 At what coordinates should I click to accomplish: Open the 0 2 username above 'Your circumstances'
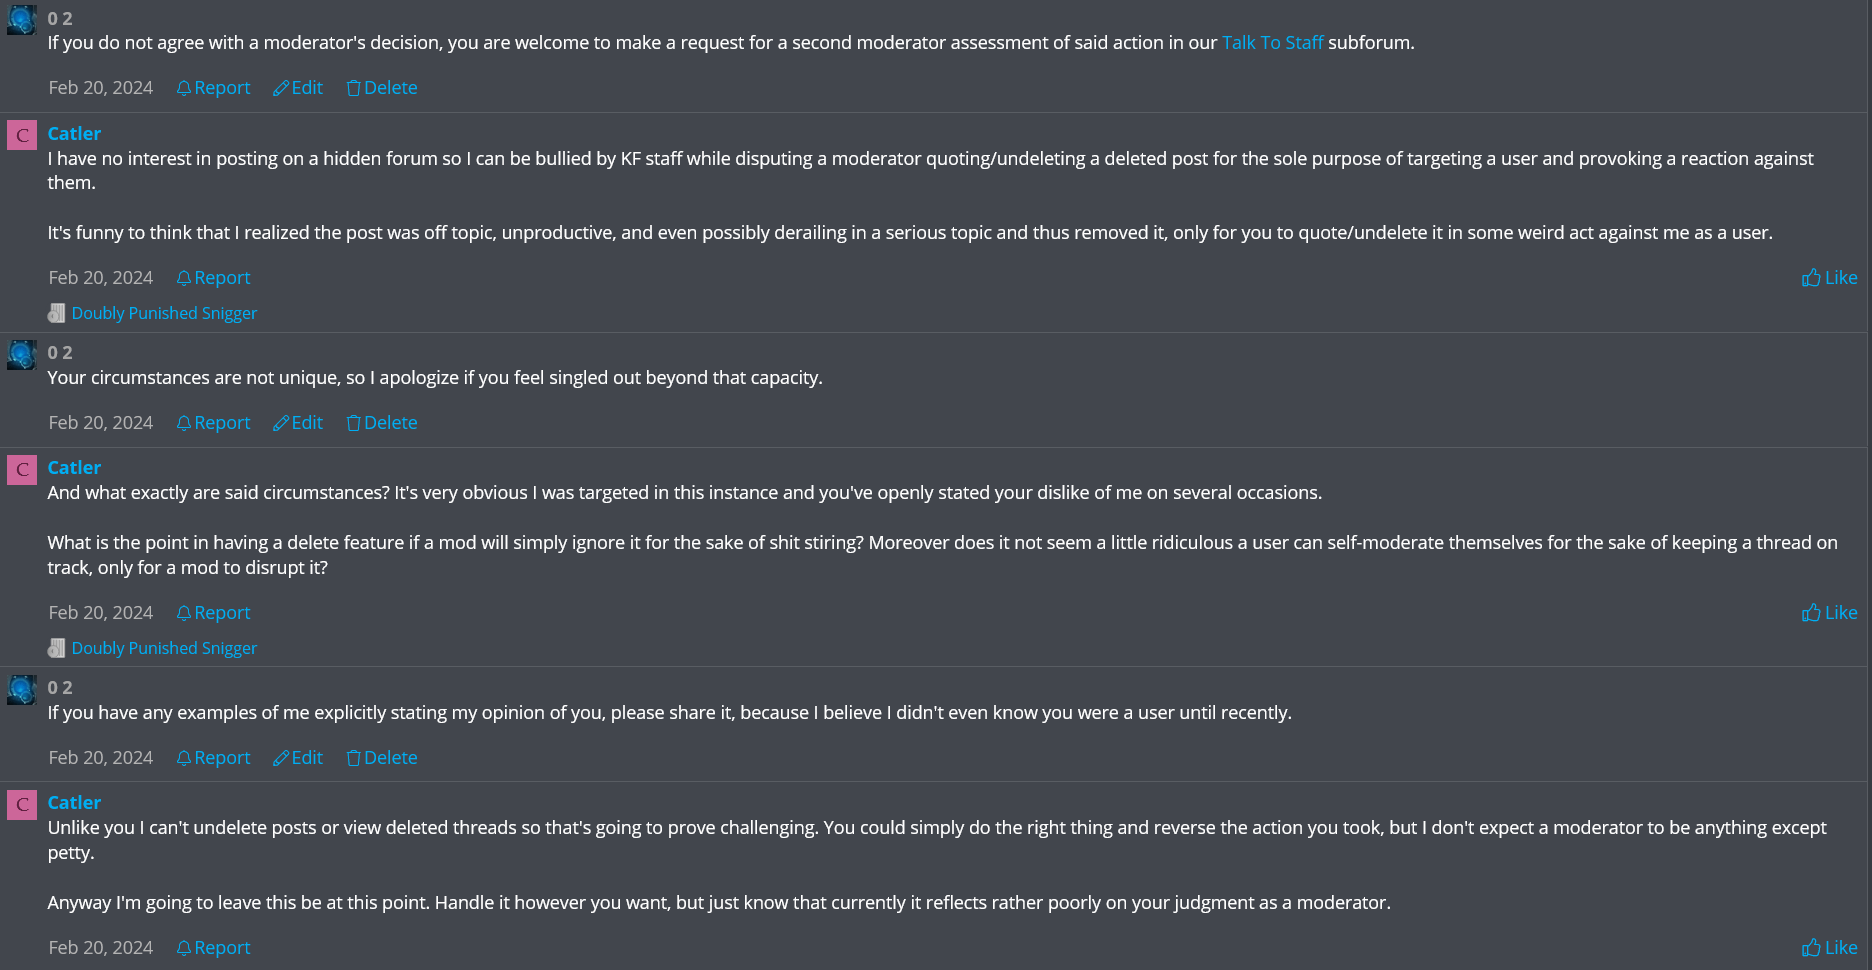tap(60, 353)
